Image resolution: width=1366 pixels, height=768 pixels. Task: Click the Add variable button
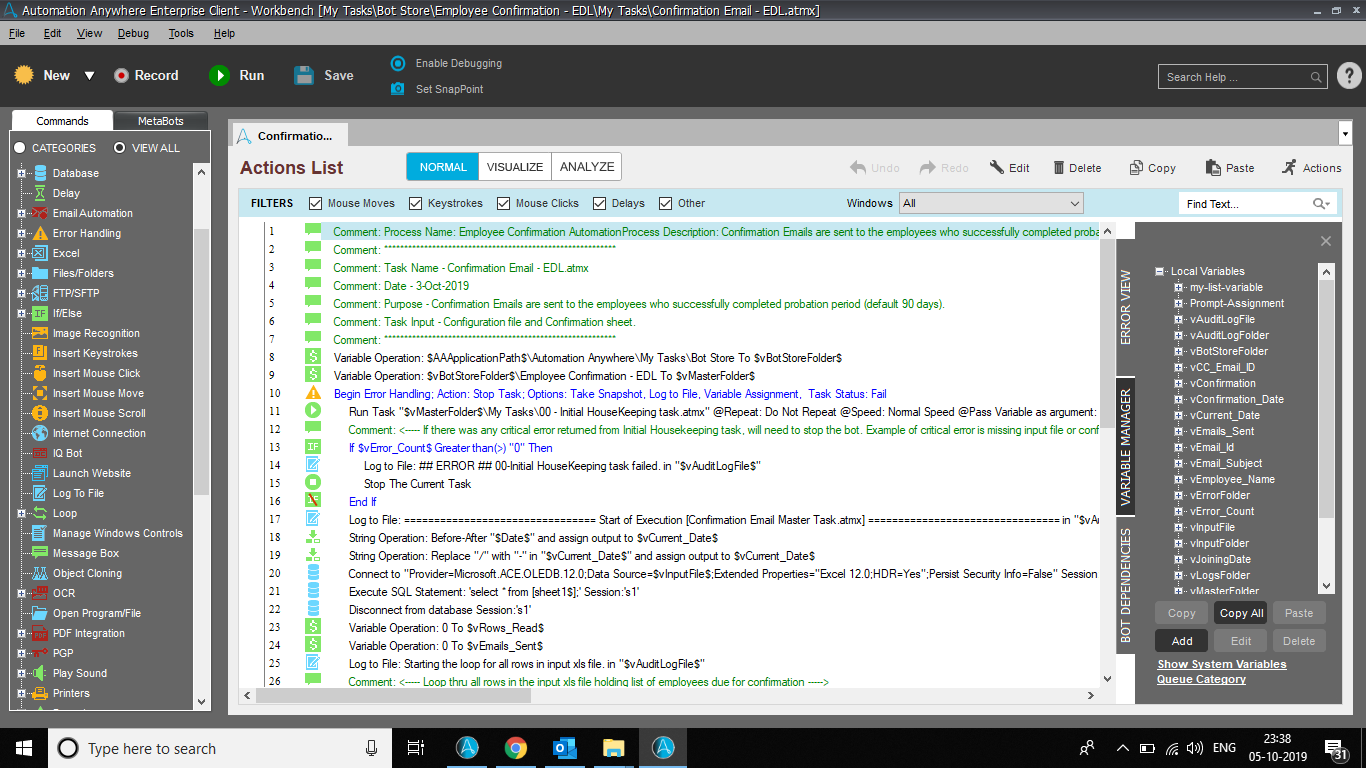coord(1181,641)
